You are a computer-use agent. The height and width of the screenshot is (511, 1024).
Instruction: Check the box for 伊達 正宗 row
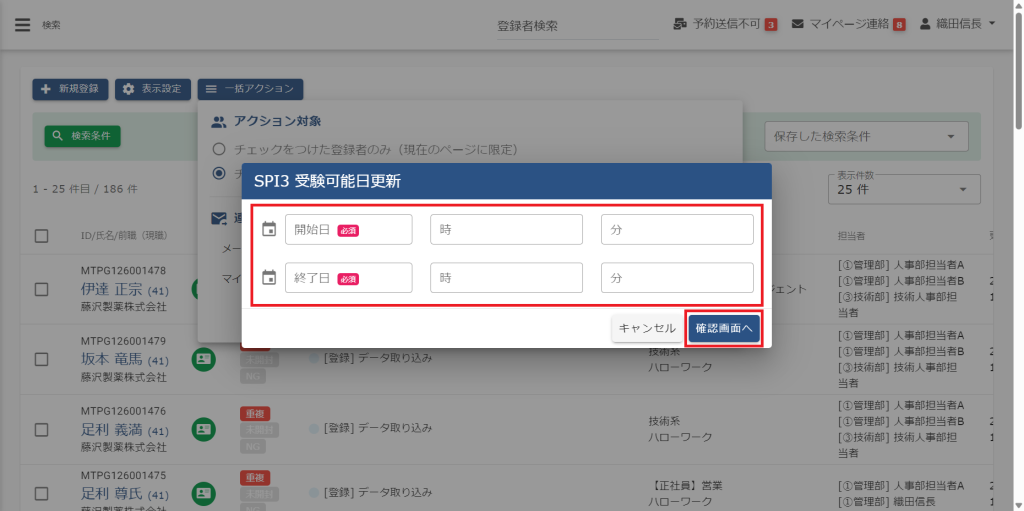42,289
